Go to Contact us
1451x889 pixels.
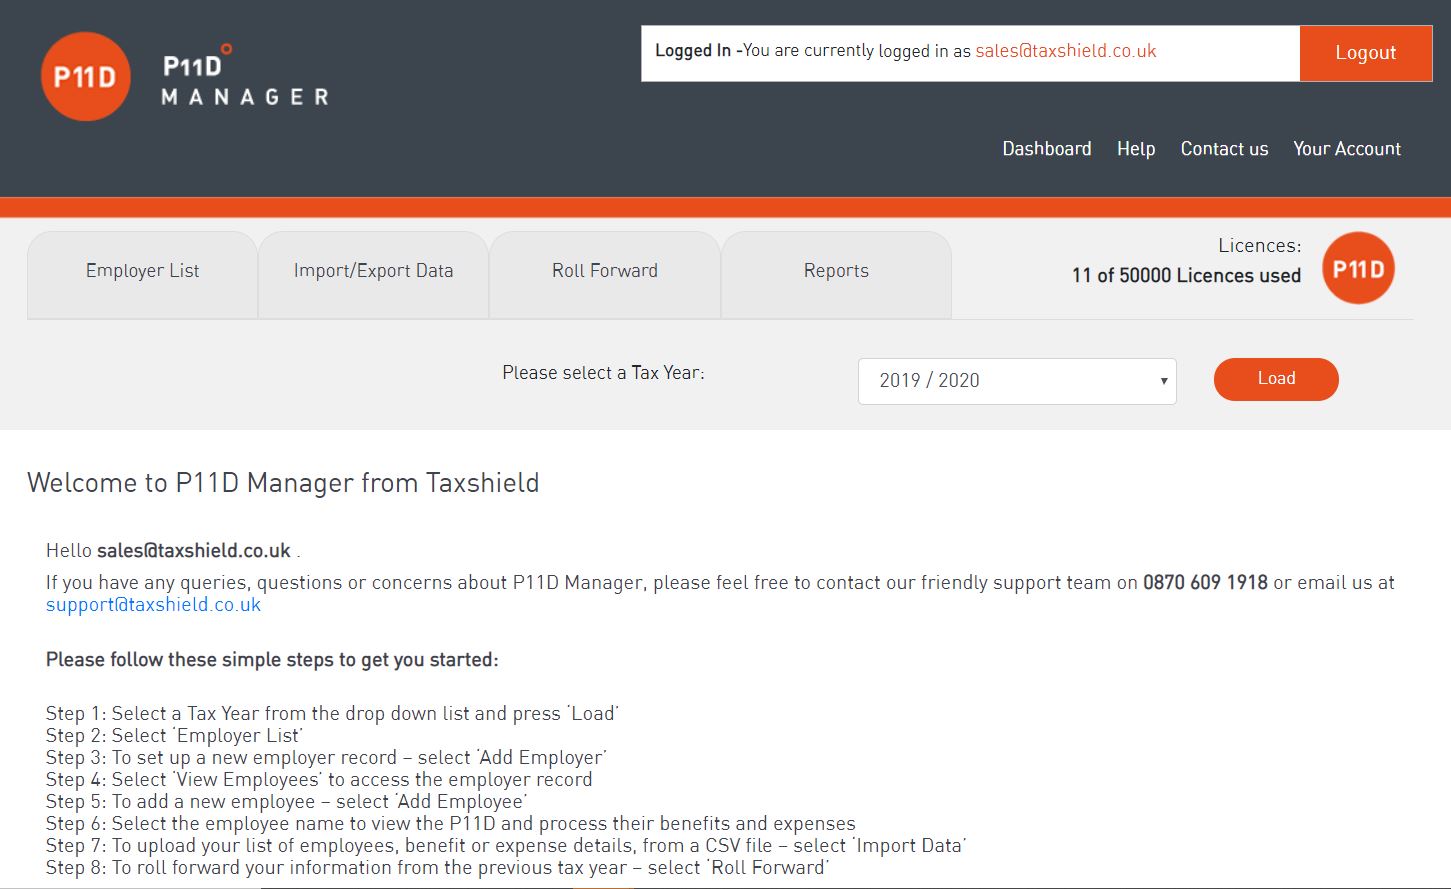(x=1224, y=148)
